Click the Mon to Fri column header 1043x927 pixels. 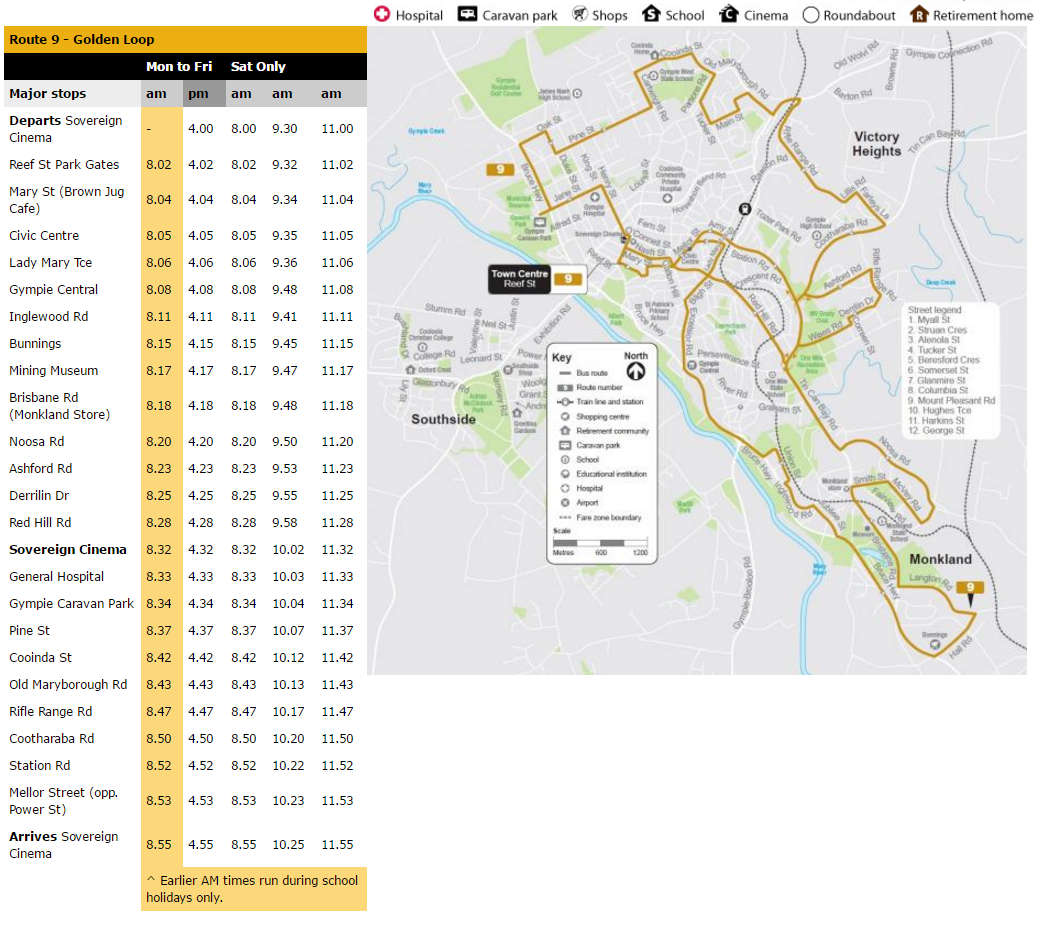pyautogui.click(x=179, y=67)
